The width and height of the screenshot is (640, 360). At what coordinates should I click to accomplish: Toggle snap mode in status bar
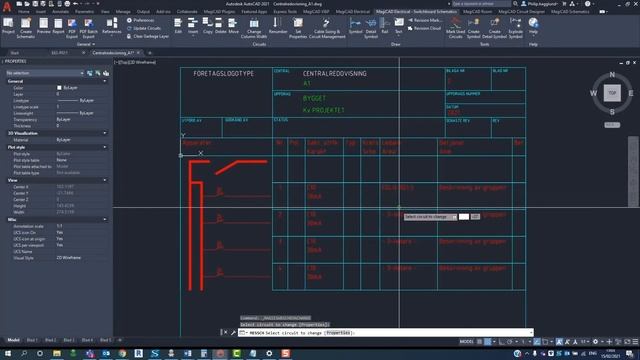pyautogui.click(x=488, y=342)
